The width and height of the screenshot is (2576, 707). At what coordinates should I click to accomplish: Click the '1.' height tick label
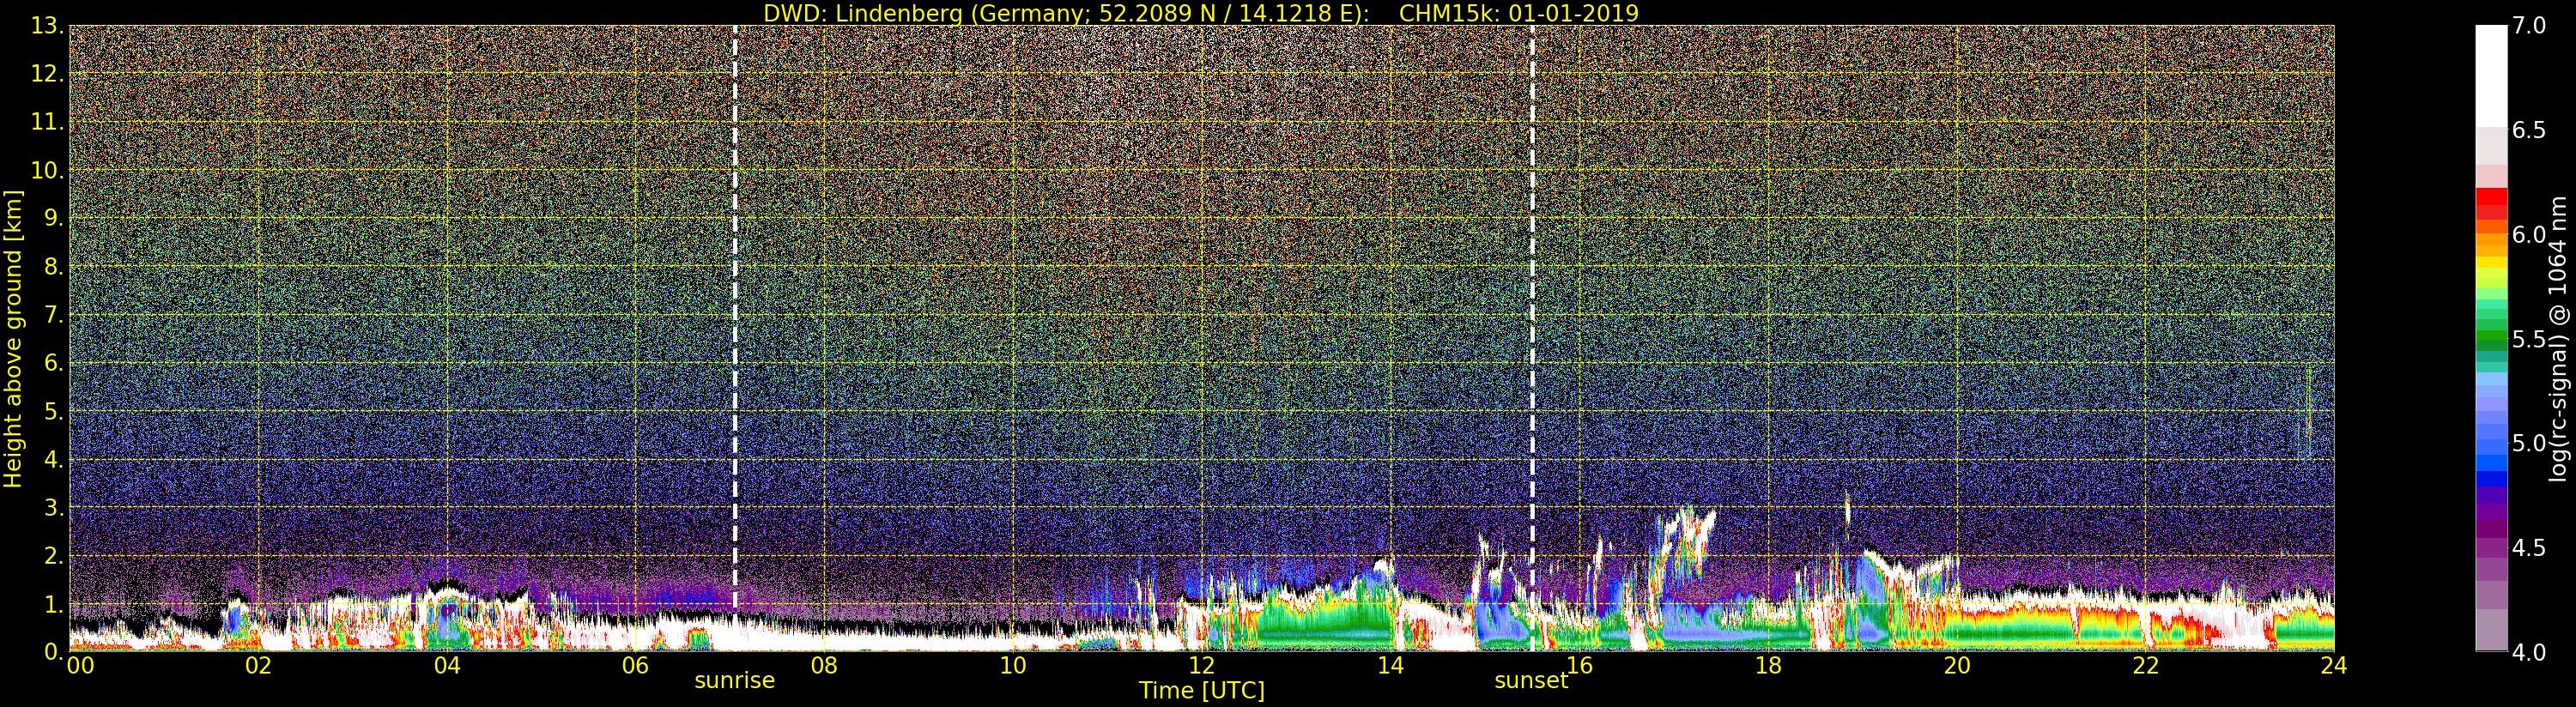(54, 604)
